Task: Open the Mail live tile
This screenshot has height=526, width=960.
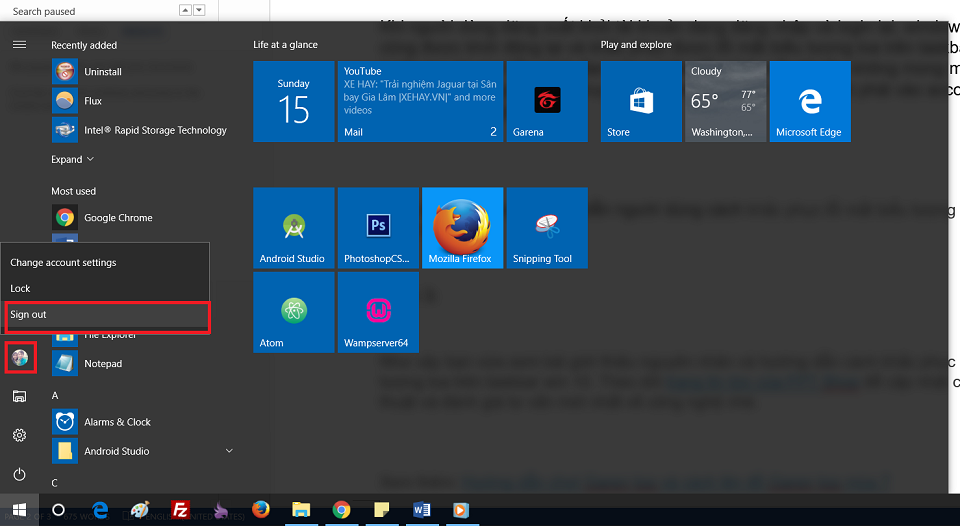Action: click(x=421, y=102)
